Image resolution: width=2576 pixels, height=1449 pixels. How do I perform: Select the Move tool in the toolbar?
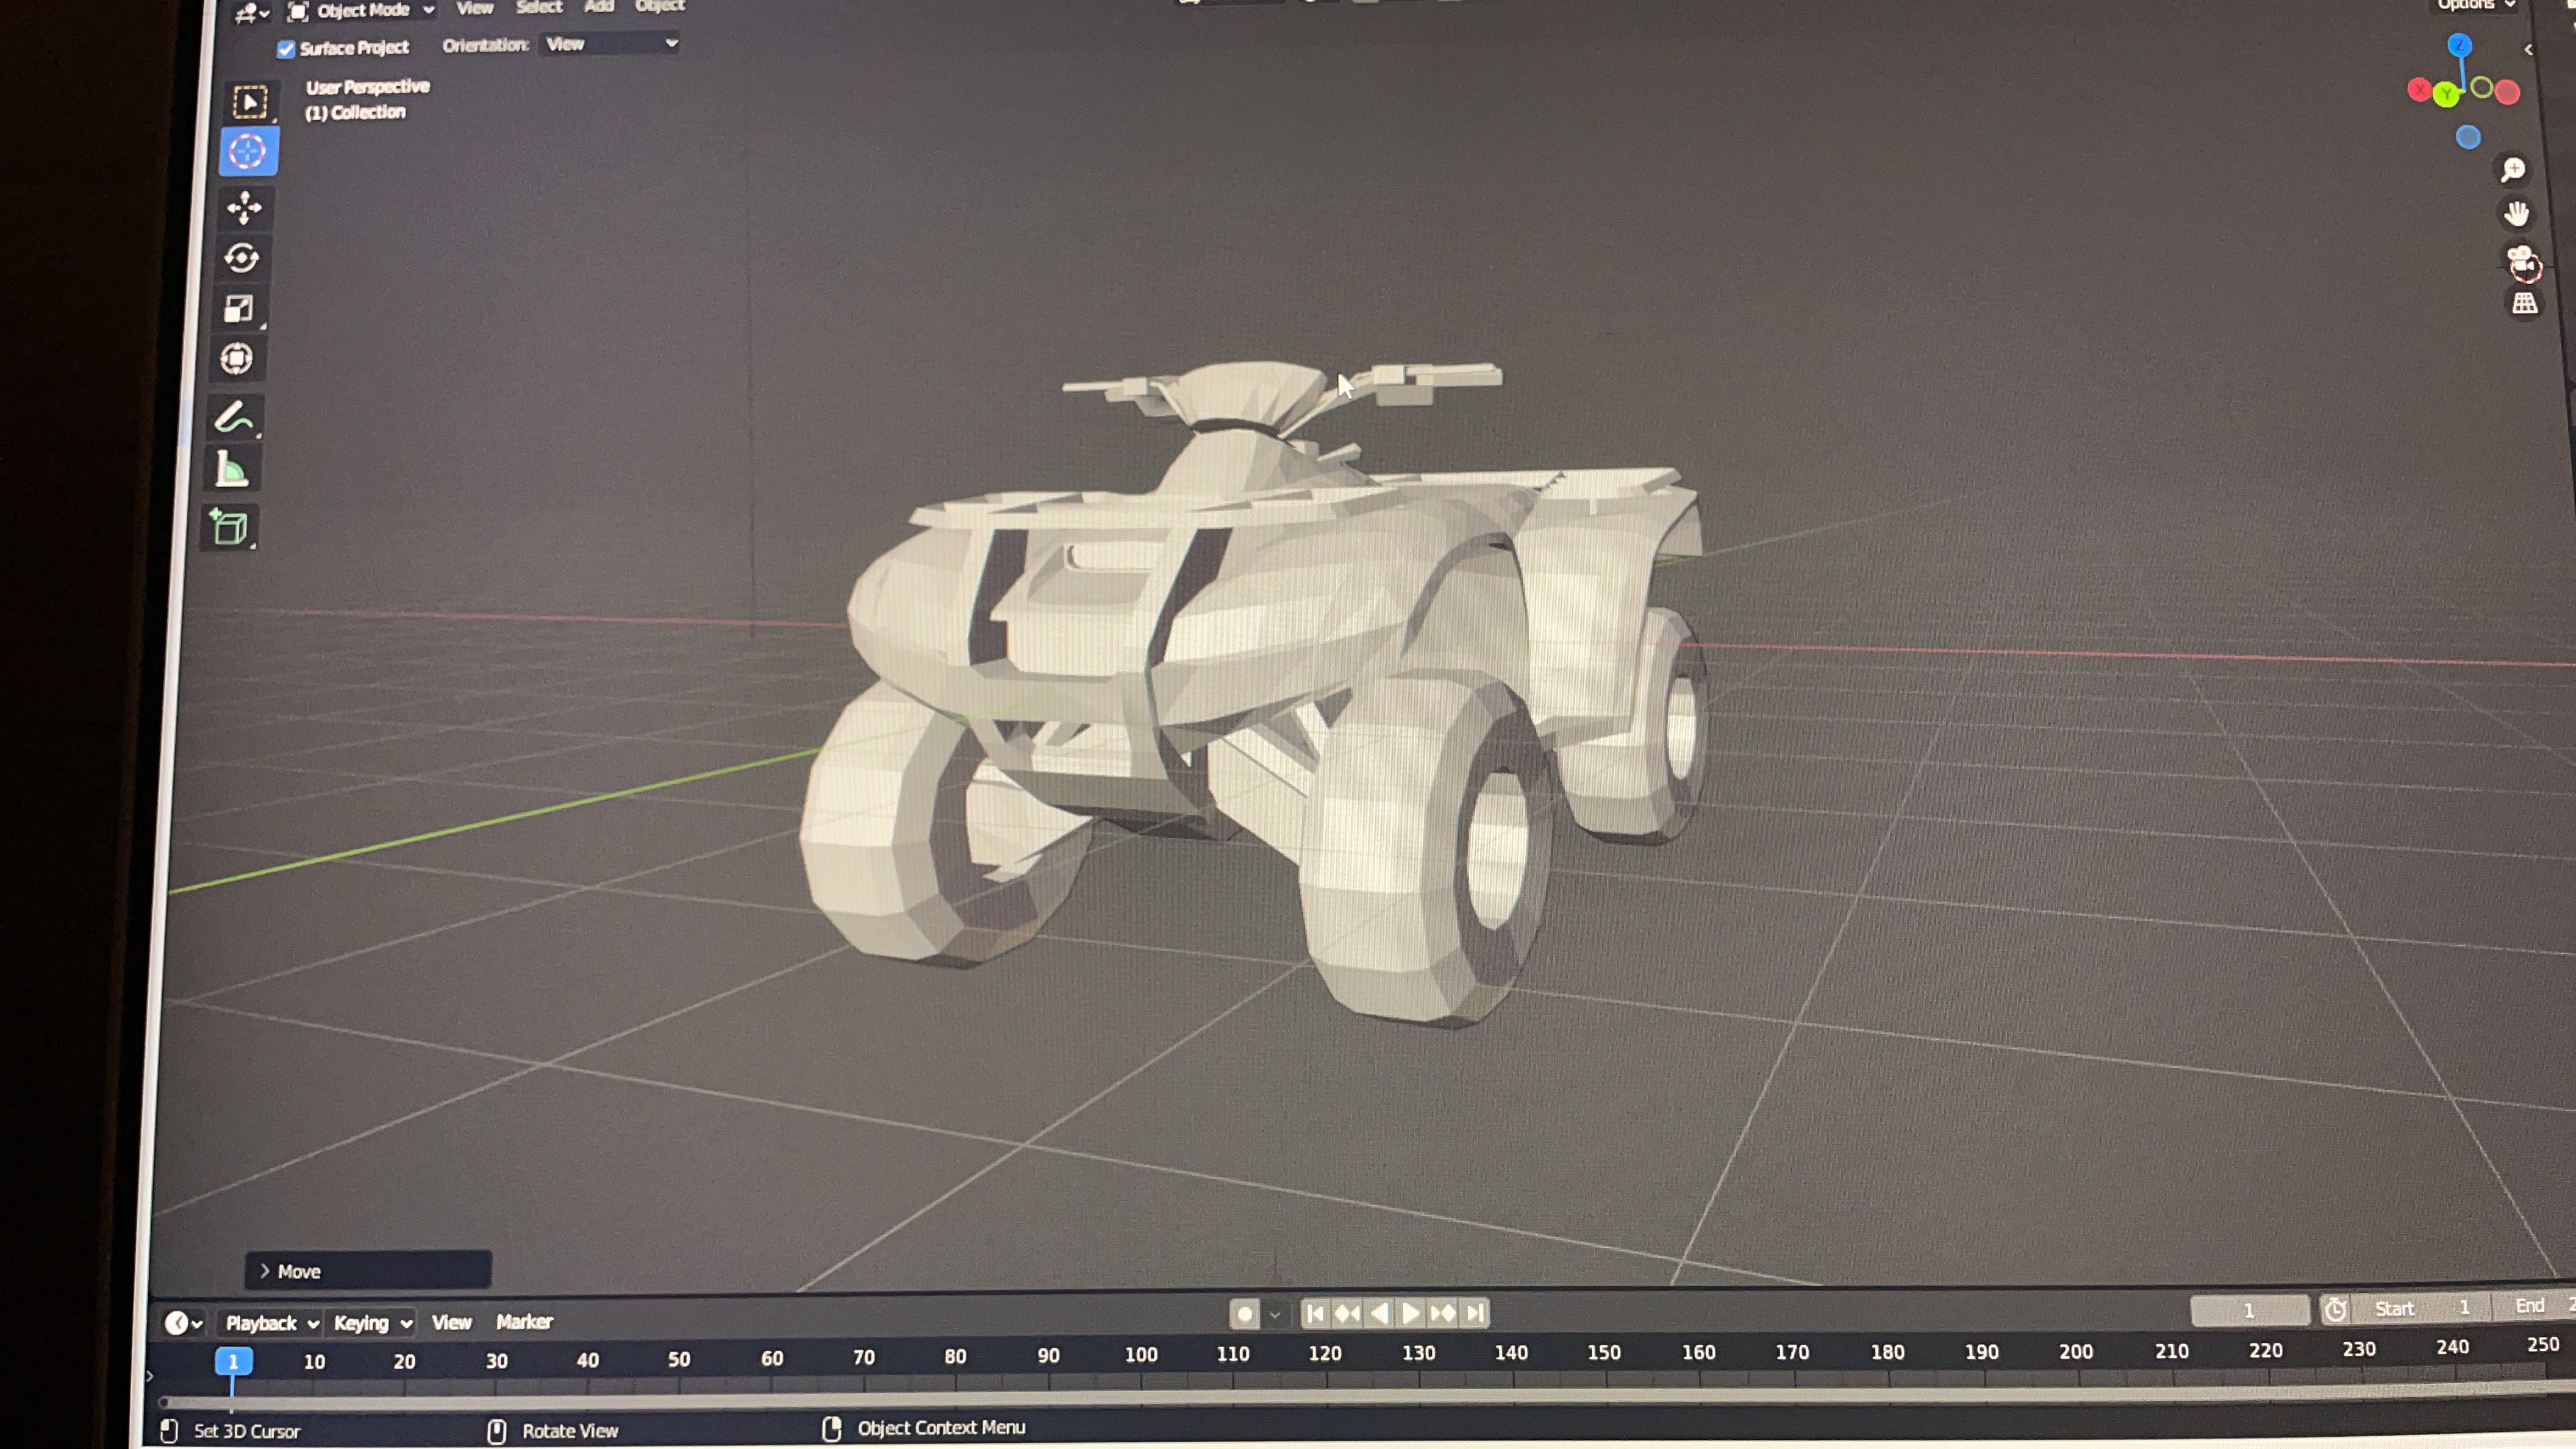[x=243, y=208]
